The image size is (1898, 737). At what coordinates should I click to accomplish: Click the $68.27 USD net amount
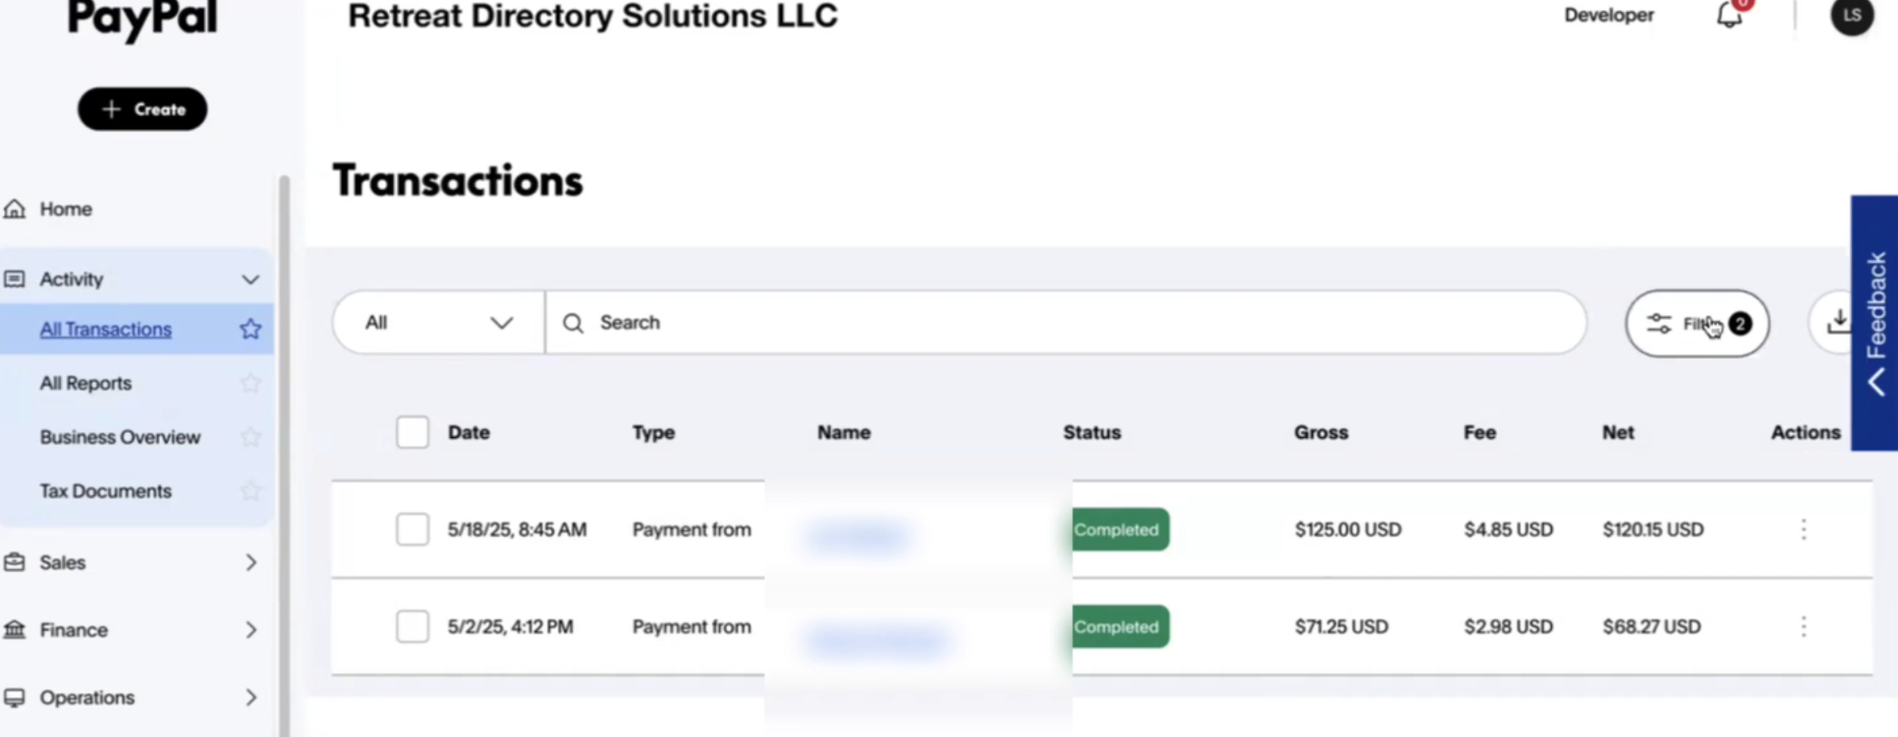coord(1652,627)
